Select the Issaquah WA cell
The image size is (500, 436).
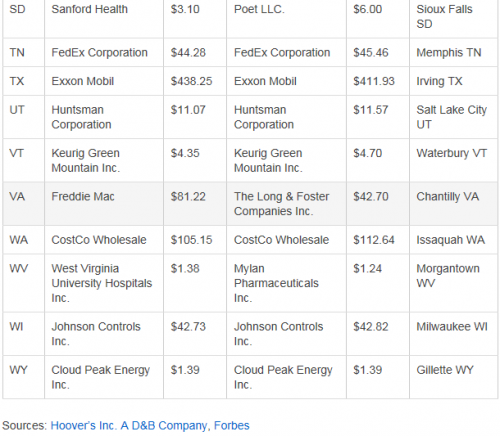point(454,240)
